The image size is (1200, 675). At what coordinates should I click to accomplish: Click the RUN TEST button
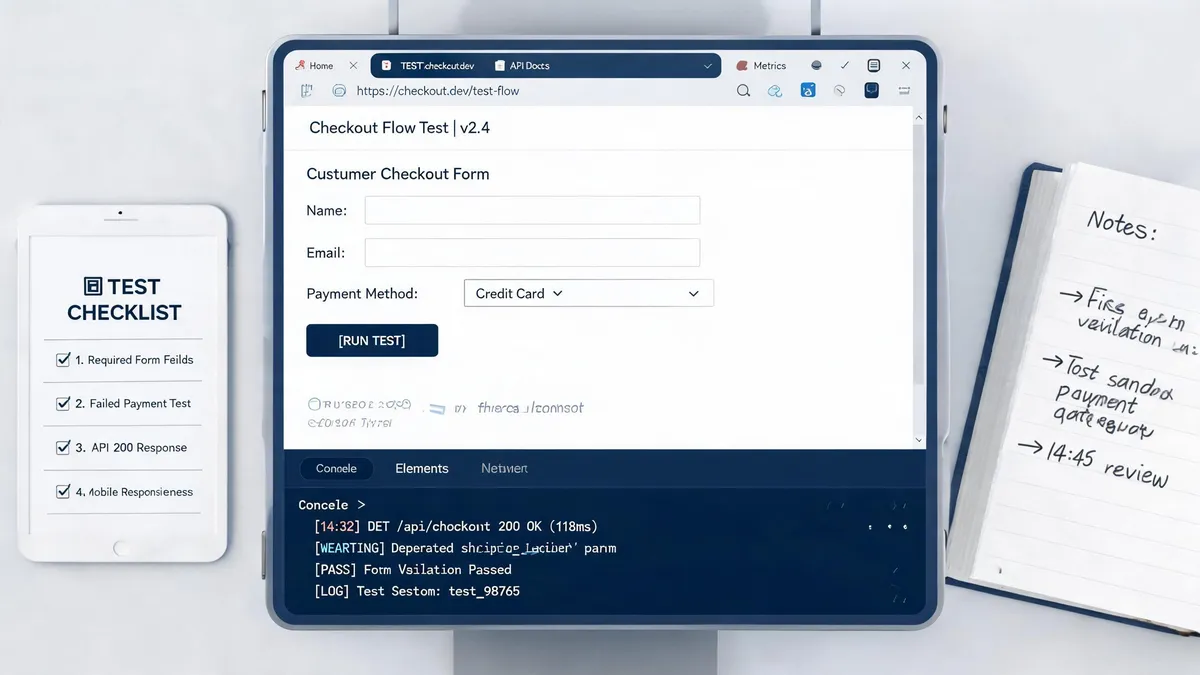coord(372,341)
